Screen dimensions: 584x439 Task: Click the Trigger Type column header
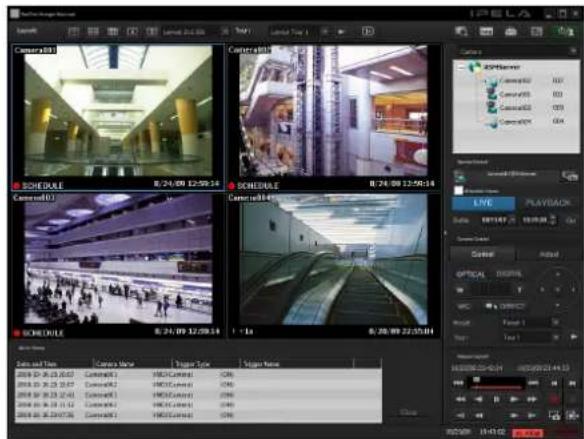point(206,364)
